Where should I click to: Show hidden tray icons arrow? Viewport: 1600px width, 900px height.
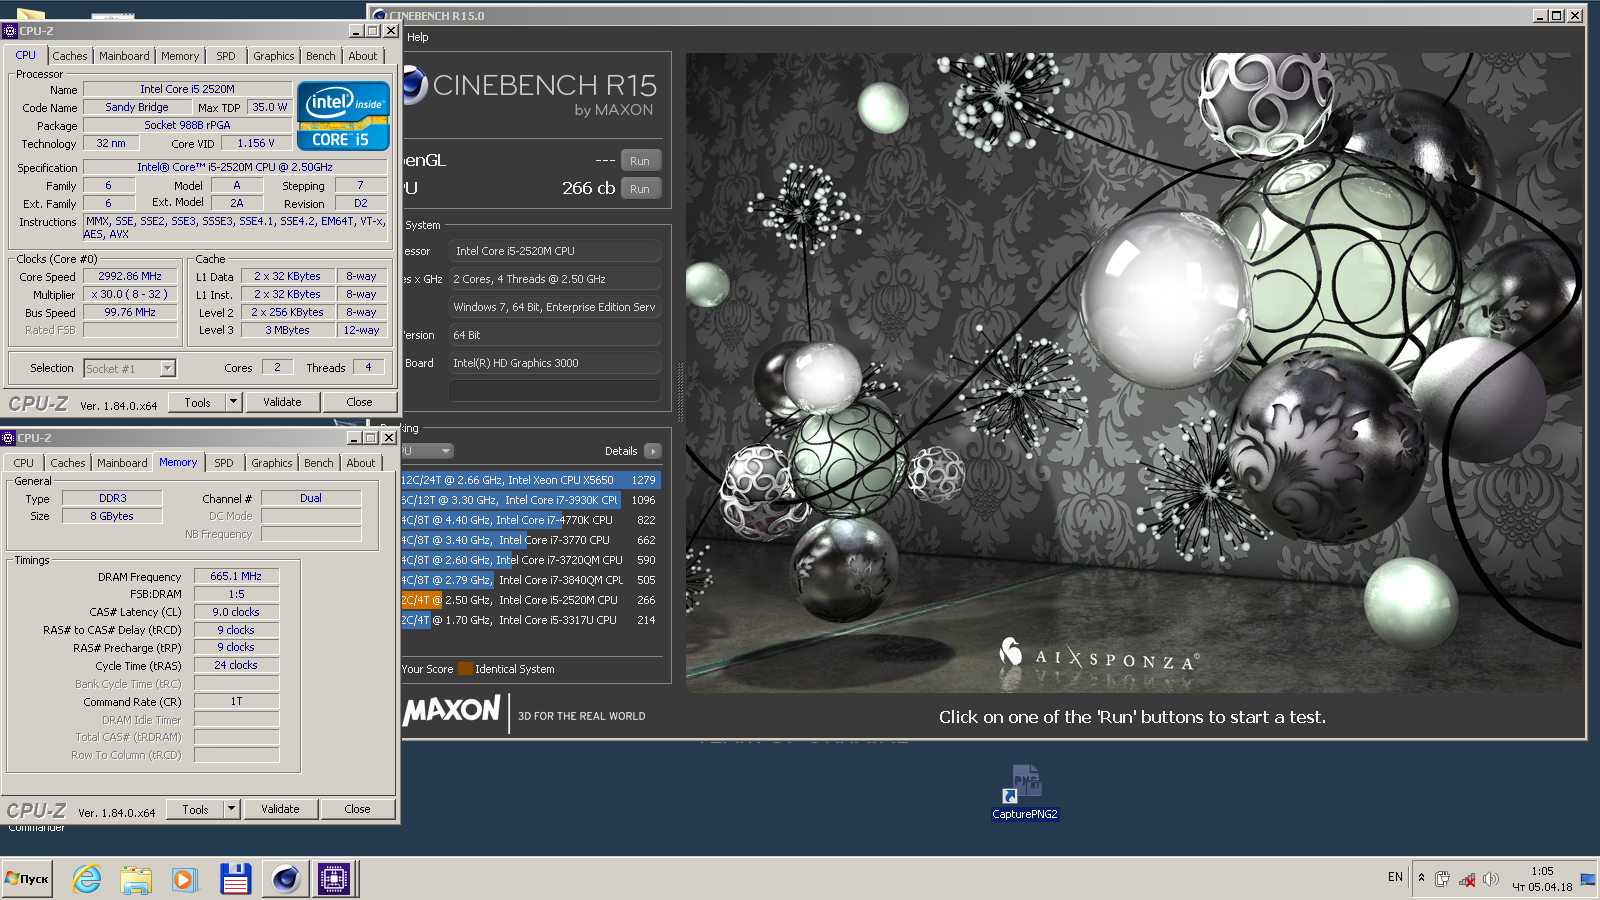[x=1421, y=878]
